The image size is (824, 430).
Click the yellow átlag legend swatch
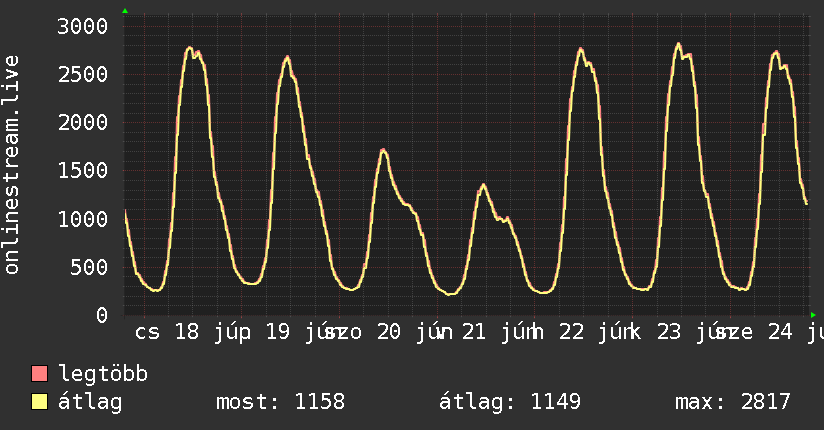39,402
